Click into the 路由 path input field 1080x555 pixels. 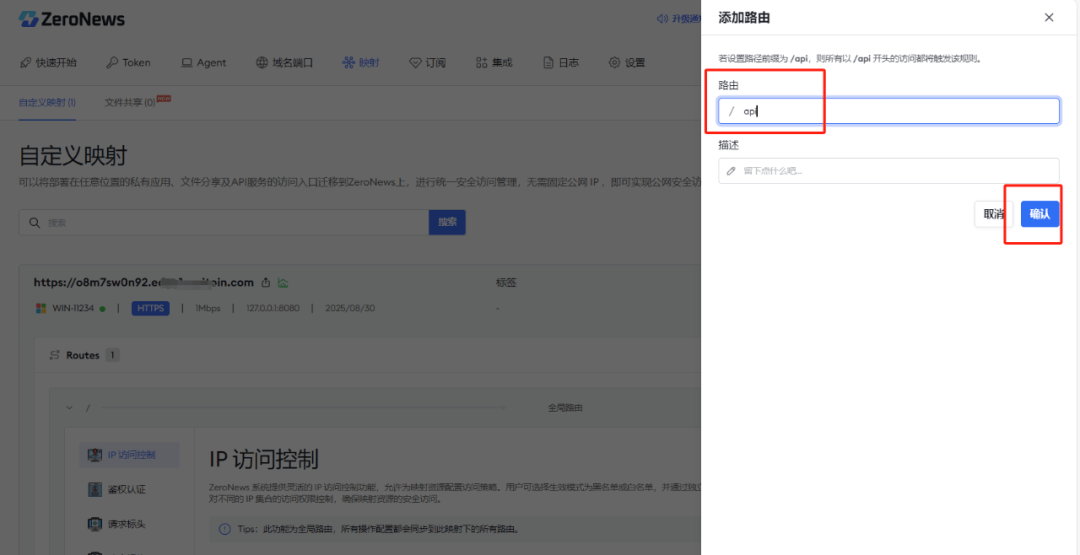[x=895, y=111]
